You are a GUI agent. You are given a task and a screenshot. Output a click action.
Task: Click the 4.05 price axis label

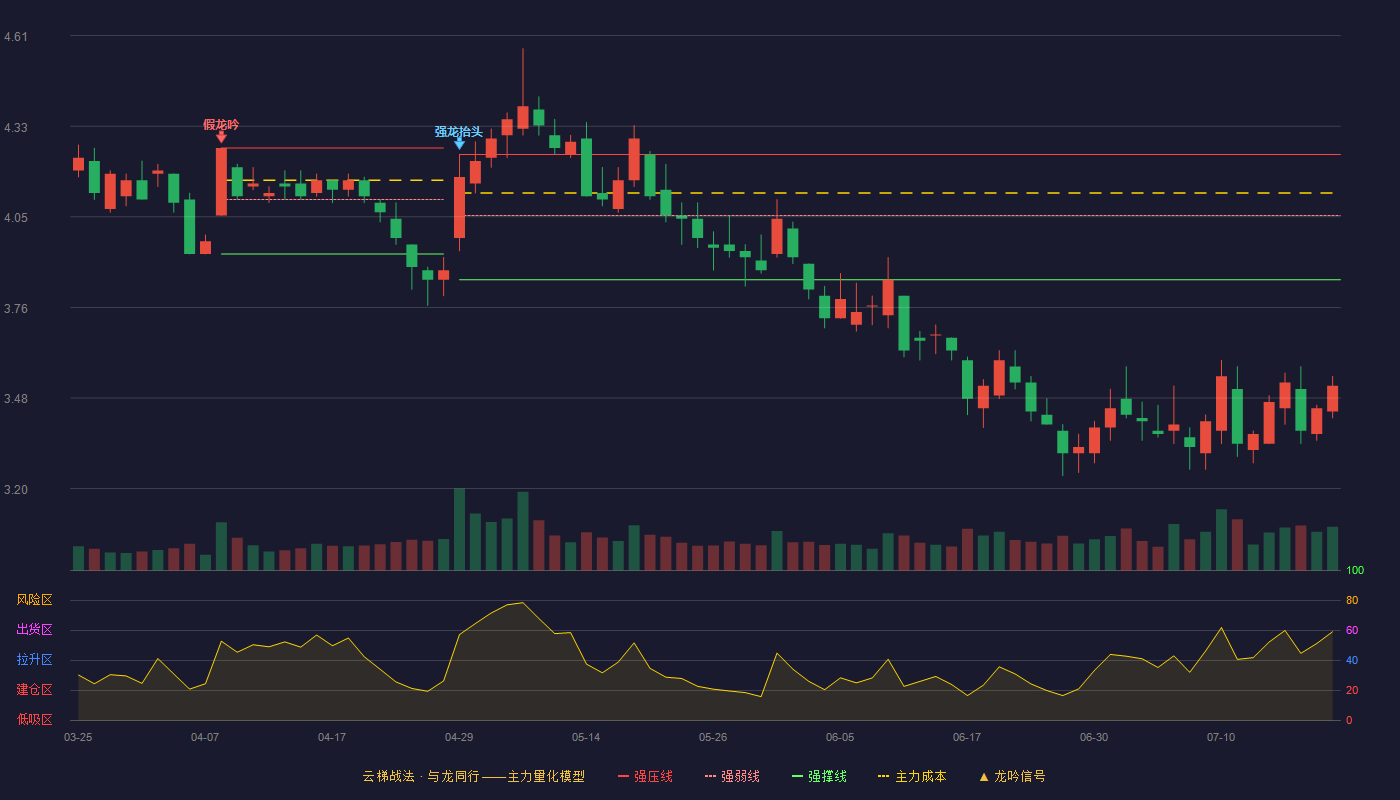(x=16, y=218)
